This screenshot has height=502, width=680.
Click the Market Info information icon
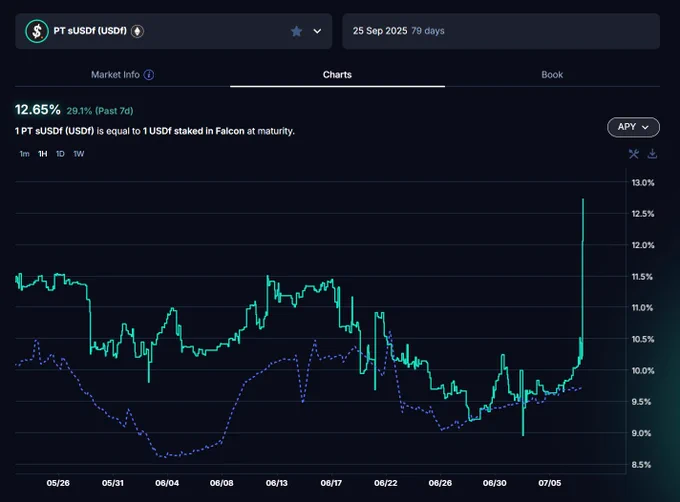coord(149,75)
